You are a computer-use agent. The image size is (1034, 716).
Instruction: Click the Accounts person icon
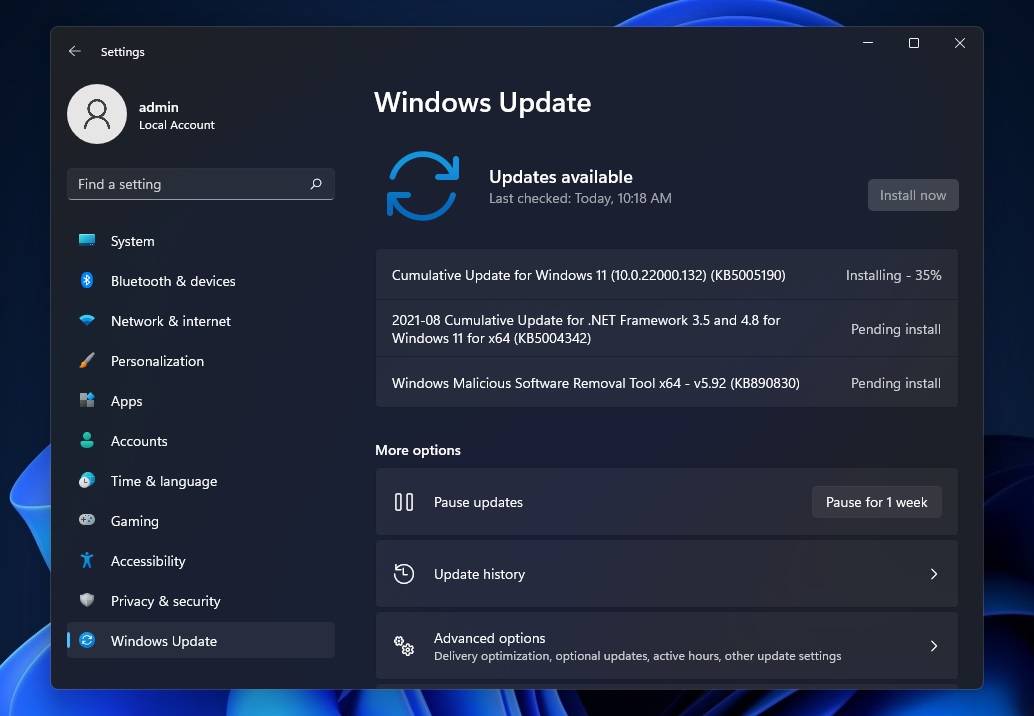pos(87,440)
